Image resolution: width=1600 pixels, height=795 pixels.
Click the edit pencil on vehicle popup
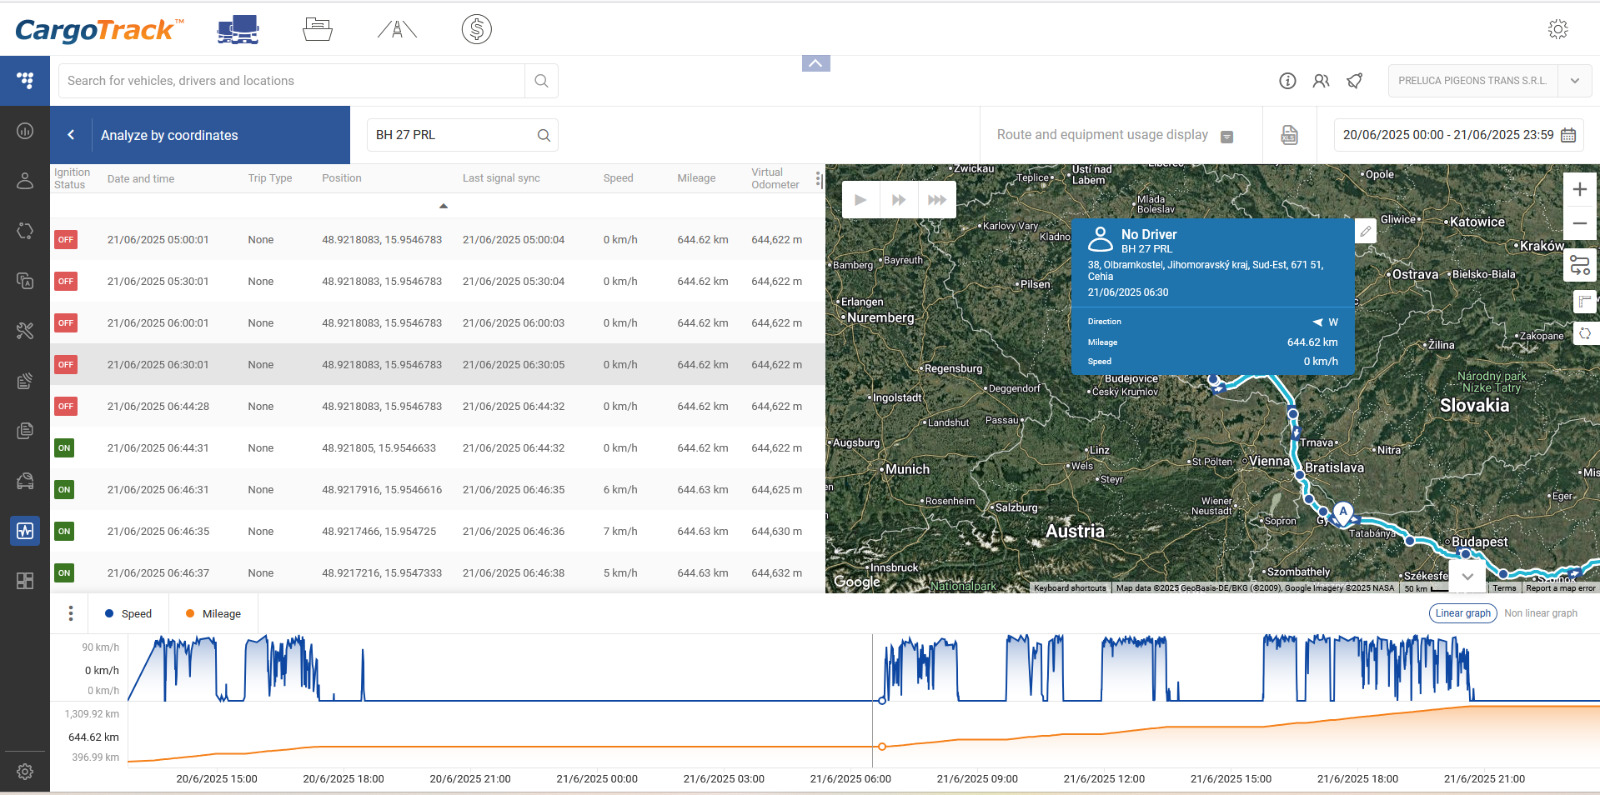click(x=1365, y=232)
